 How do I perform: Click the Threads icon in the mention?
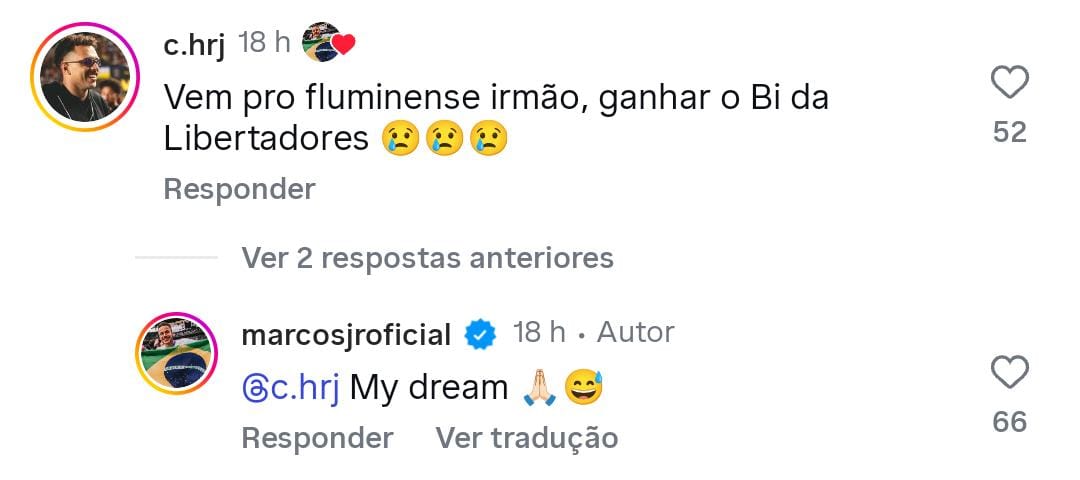click(255, 388)
